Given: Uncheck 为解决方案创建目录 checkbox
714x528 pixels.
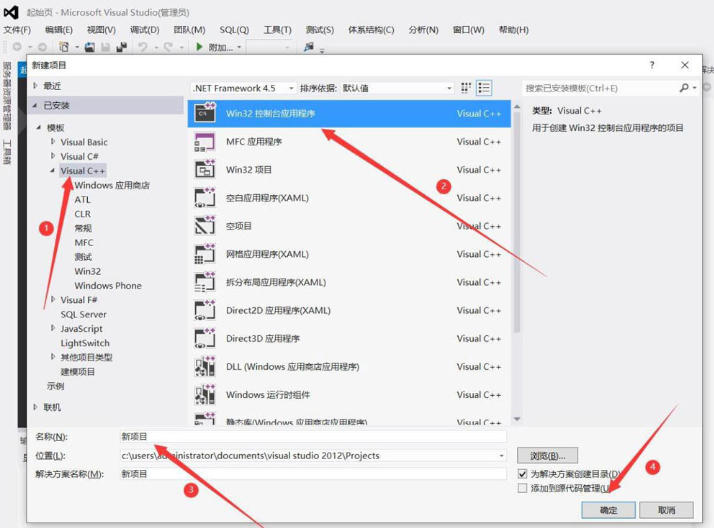Looking at the screenshot, I should [x=523, y=473].
